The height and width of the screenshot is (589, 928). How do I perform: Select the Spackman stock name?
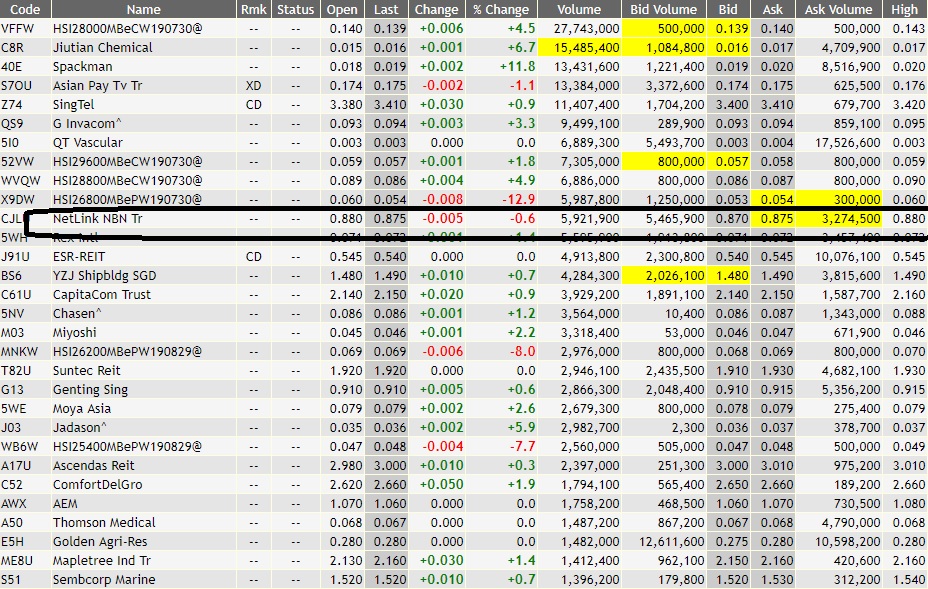(82, 66)
